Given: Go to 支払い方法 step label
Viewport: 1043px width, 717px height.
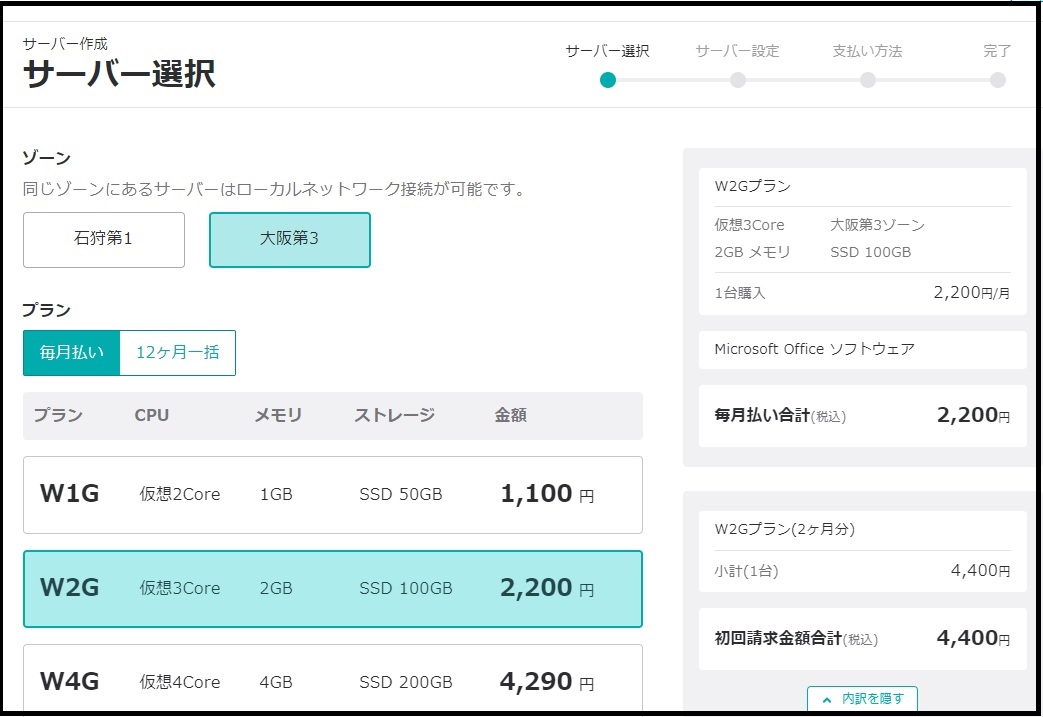Looking at the screenshot, I should tap(867, 51).
